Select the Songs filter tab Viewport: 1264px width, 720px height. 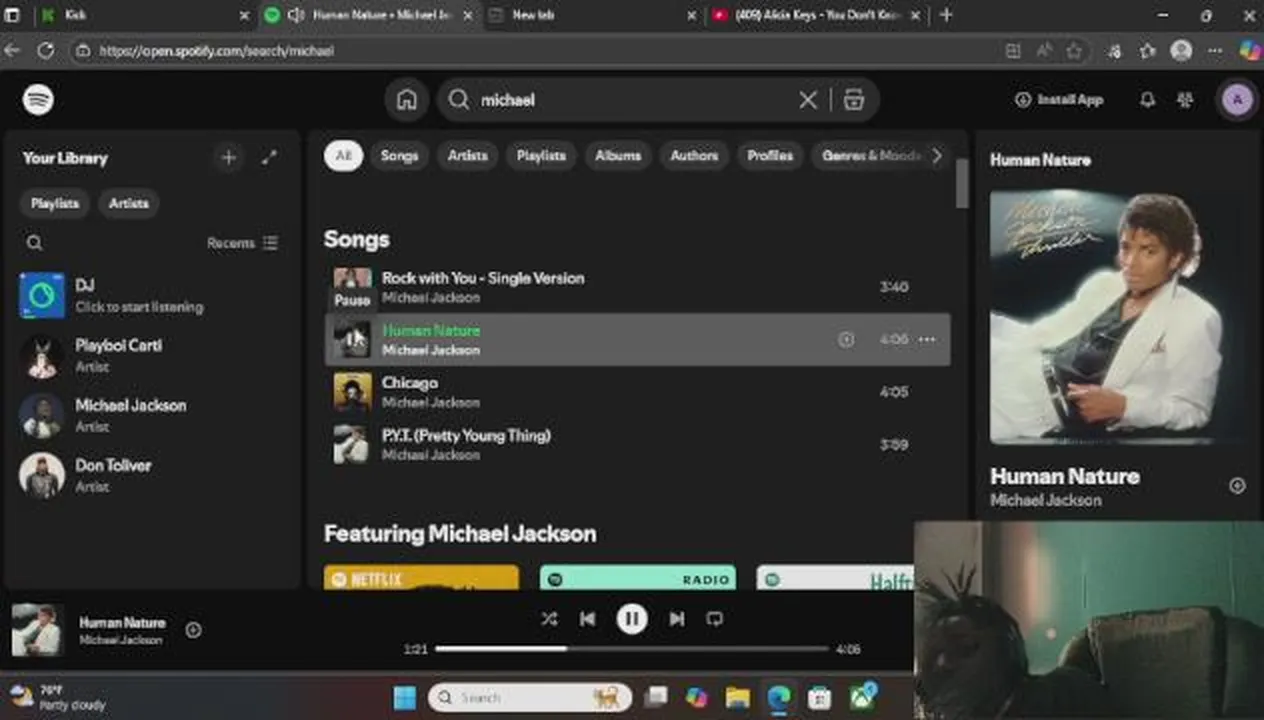399,155
